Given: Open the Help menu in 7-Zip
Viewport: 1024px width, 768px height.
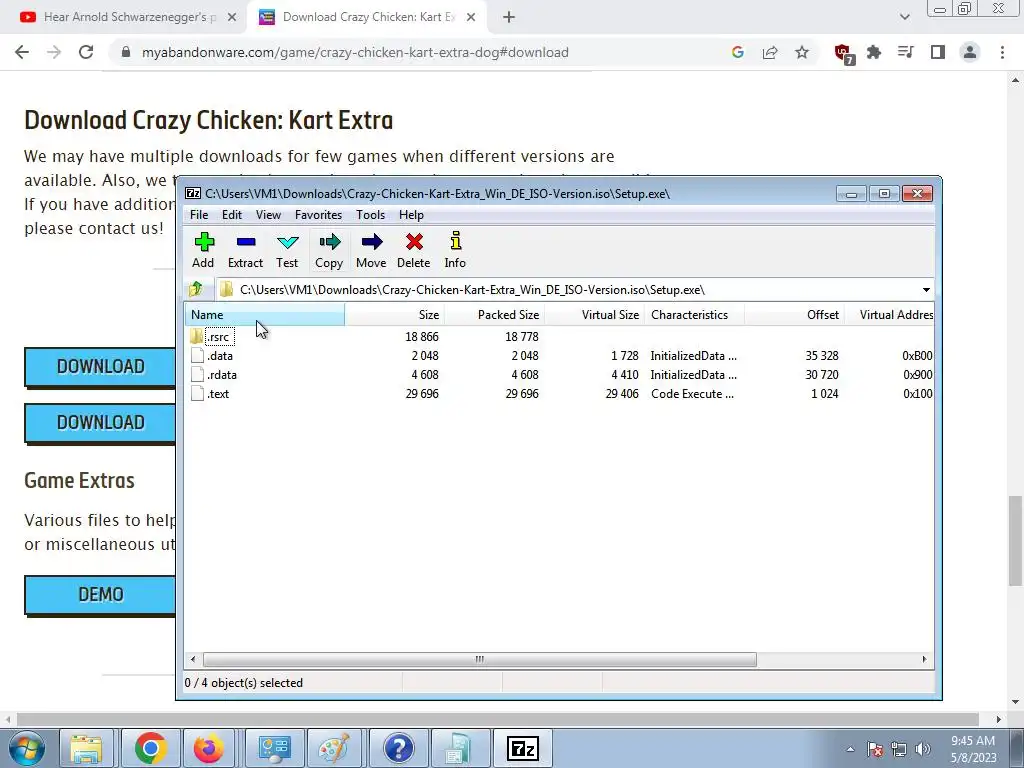Looking at the screenshot, I should coord(411,215).
